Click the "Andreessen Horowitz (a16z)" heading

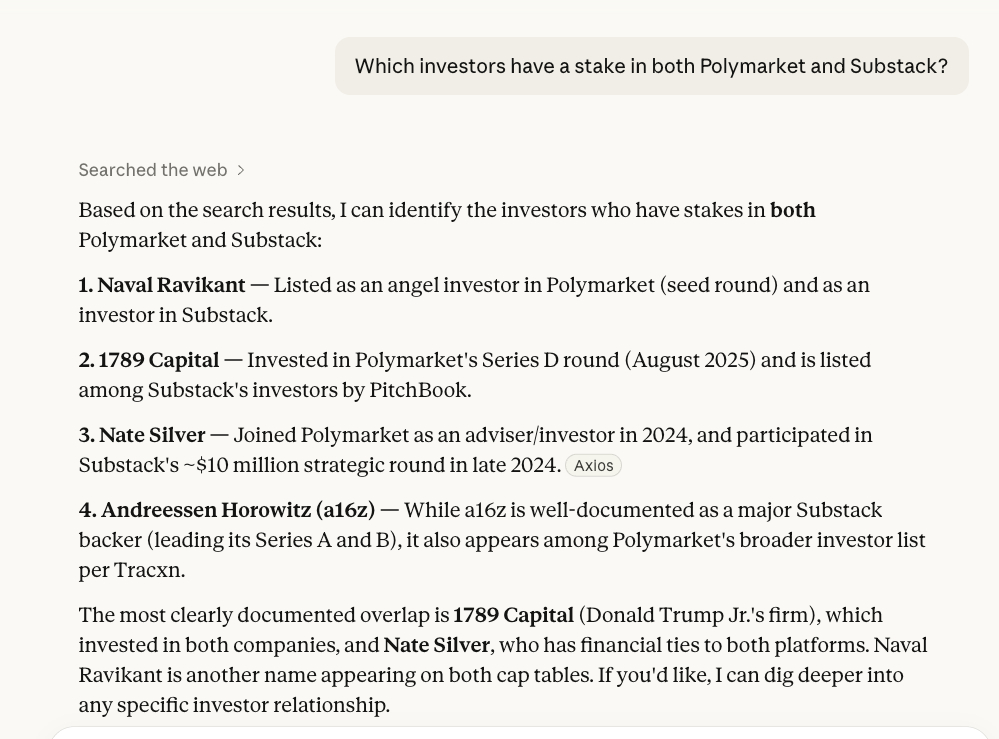[x=238, y=511]
